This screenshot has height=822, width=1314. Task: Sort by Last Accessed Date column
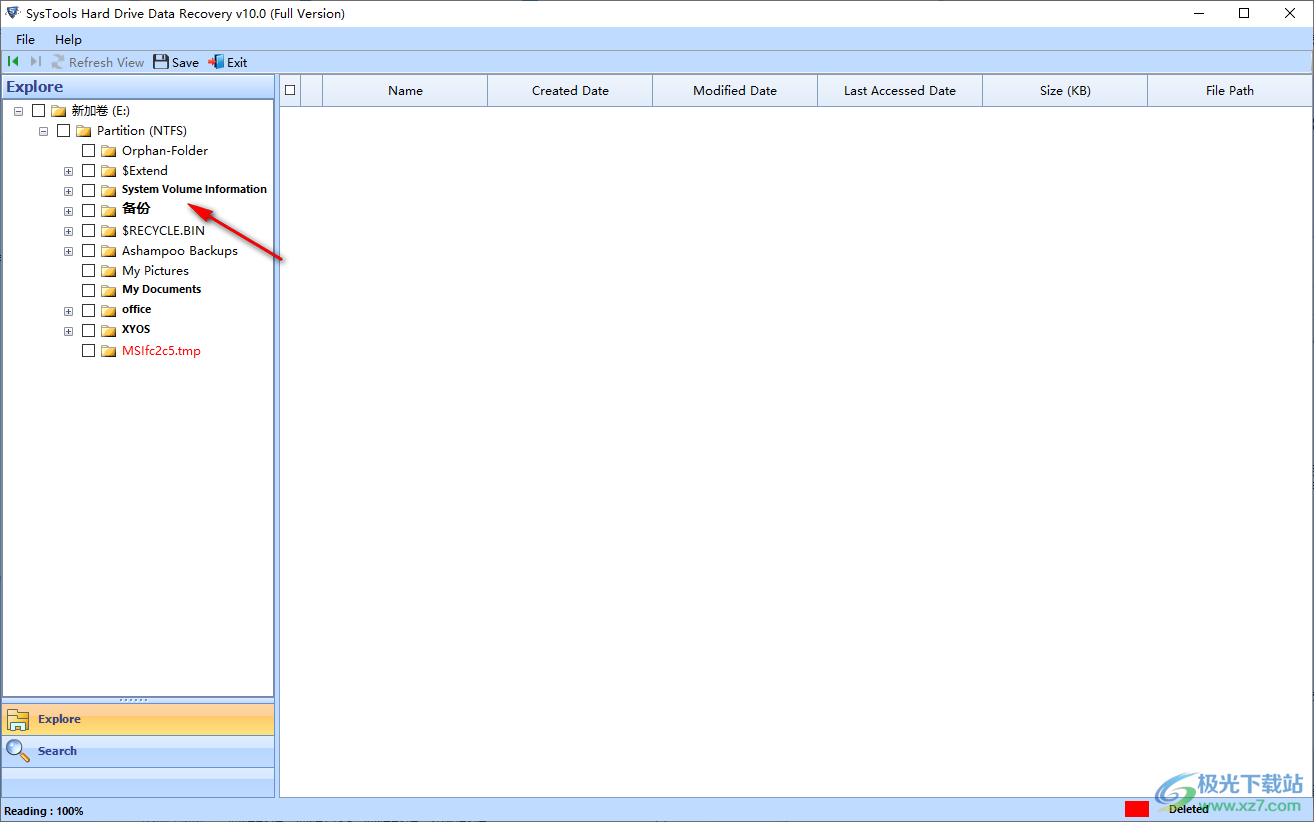click(x=900, y=90)
